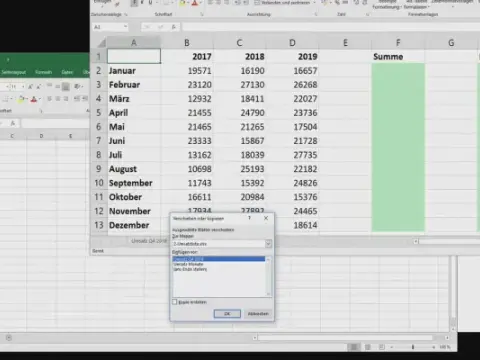Open the Seitenlayout tab in back window
This screenshot has width=480, height=360.
13,72
